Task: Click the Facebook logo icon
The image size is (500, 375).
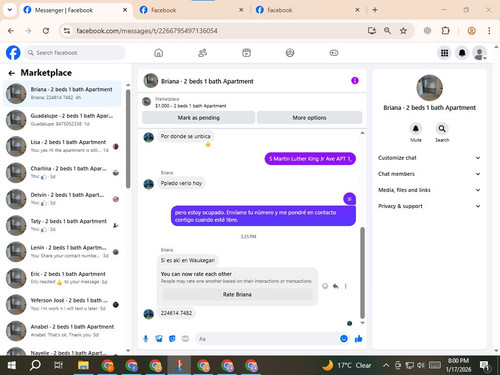Action: [13, 53]
